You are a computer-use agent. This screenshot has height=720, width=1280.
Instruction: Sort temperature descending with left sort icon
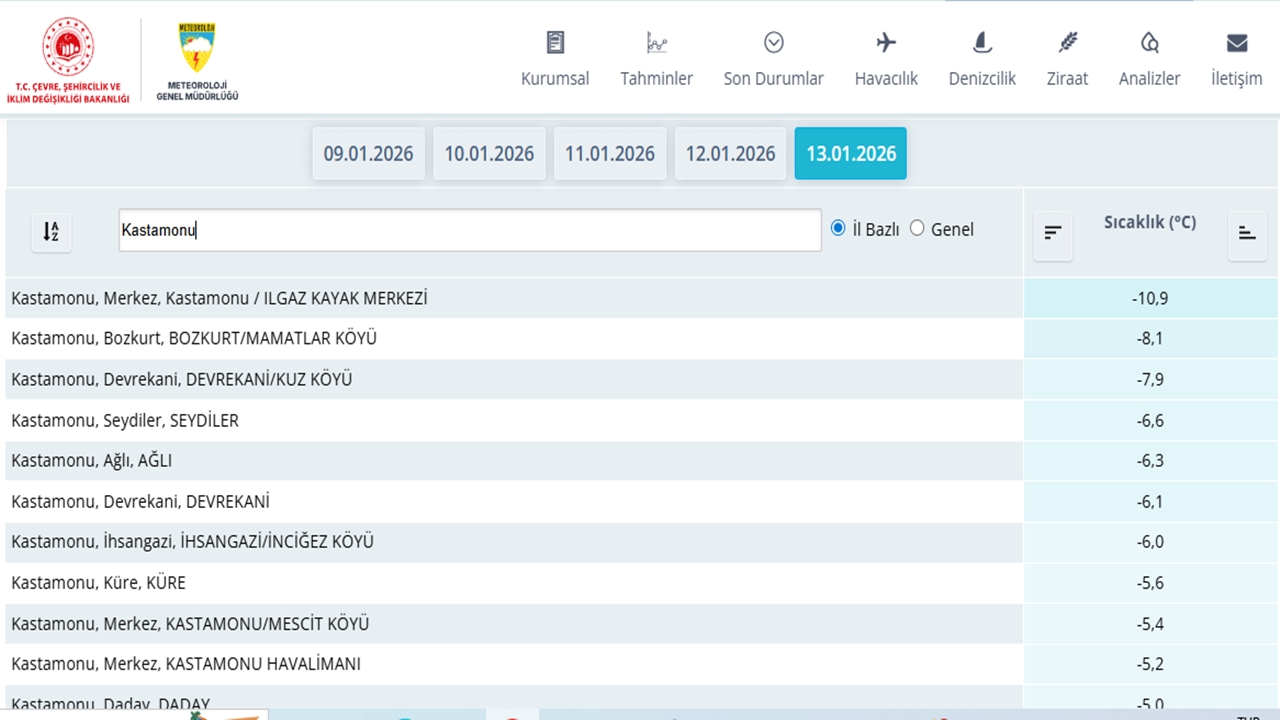click(x=1053, y=233)
